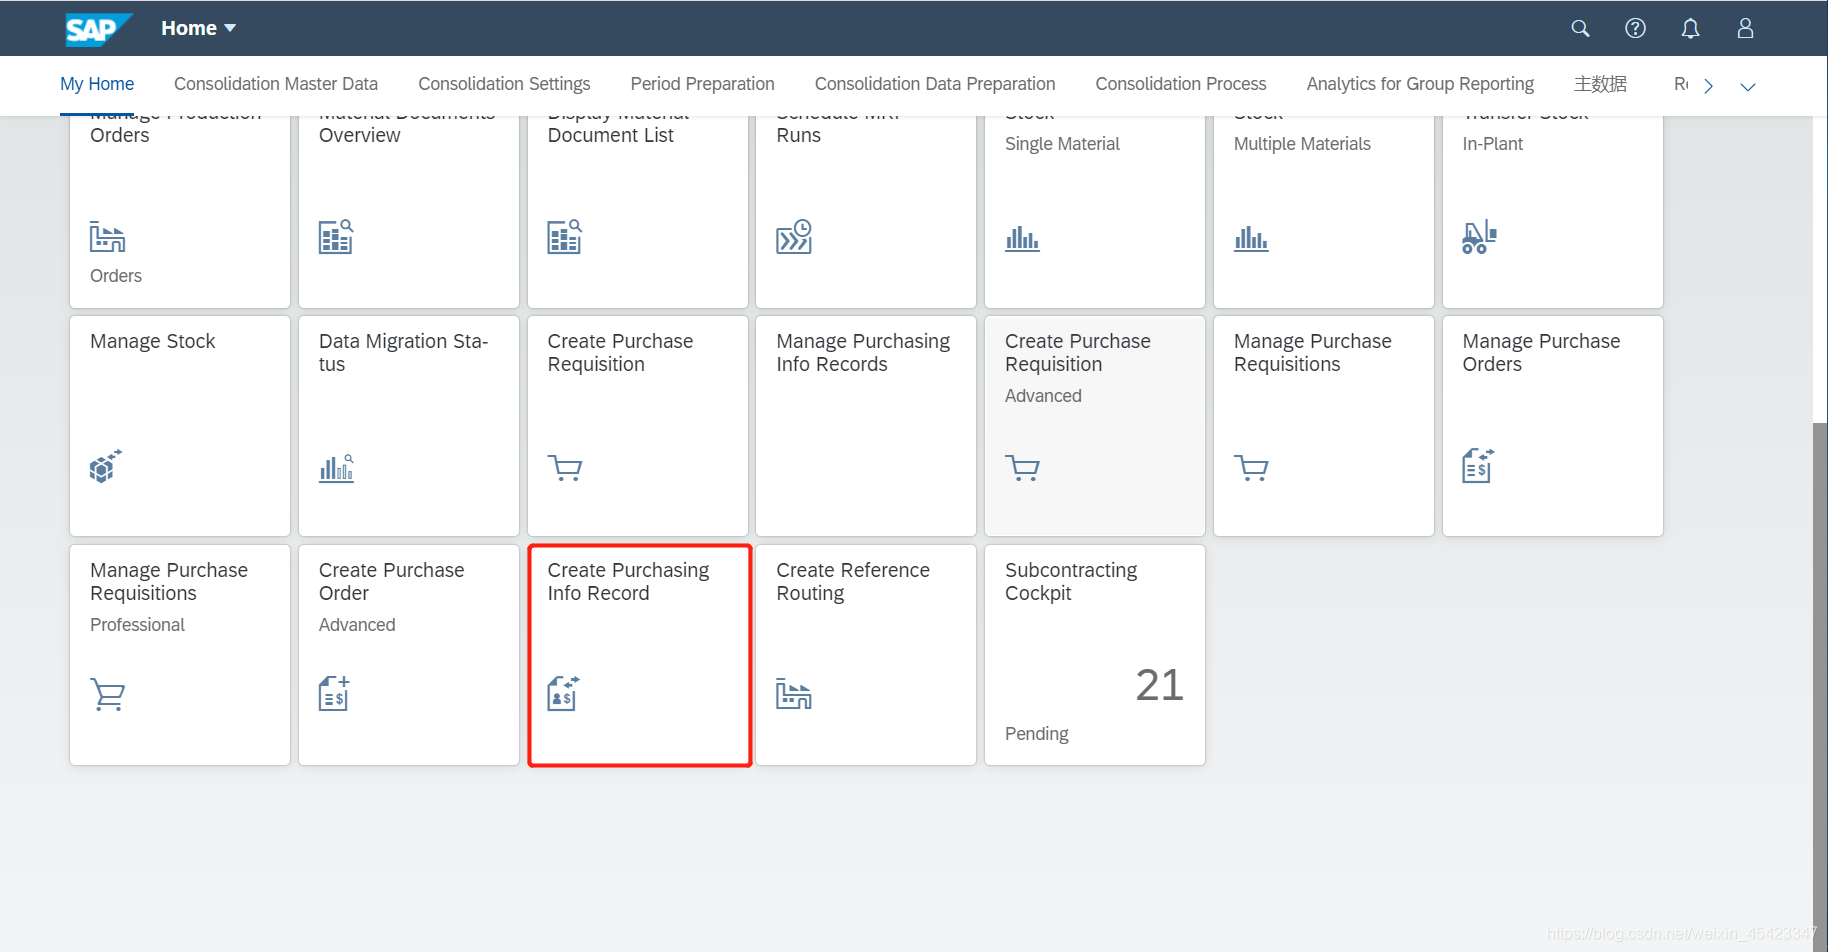This screenshot has height=952, width=1828.
Task: Click the vertical page scrollbar
Action: click(x=1820, y=686)
